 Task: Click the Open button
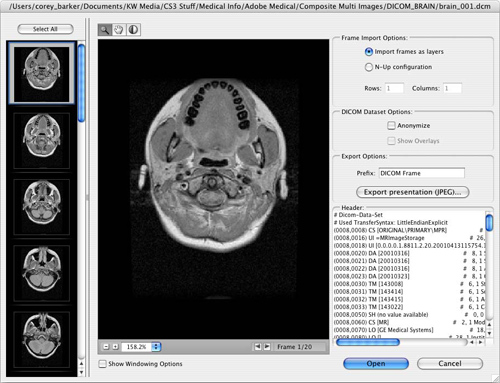pyautogui.click(x=376, y=364)
